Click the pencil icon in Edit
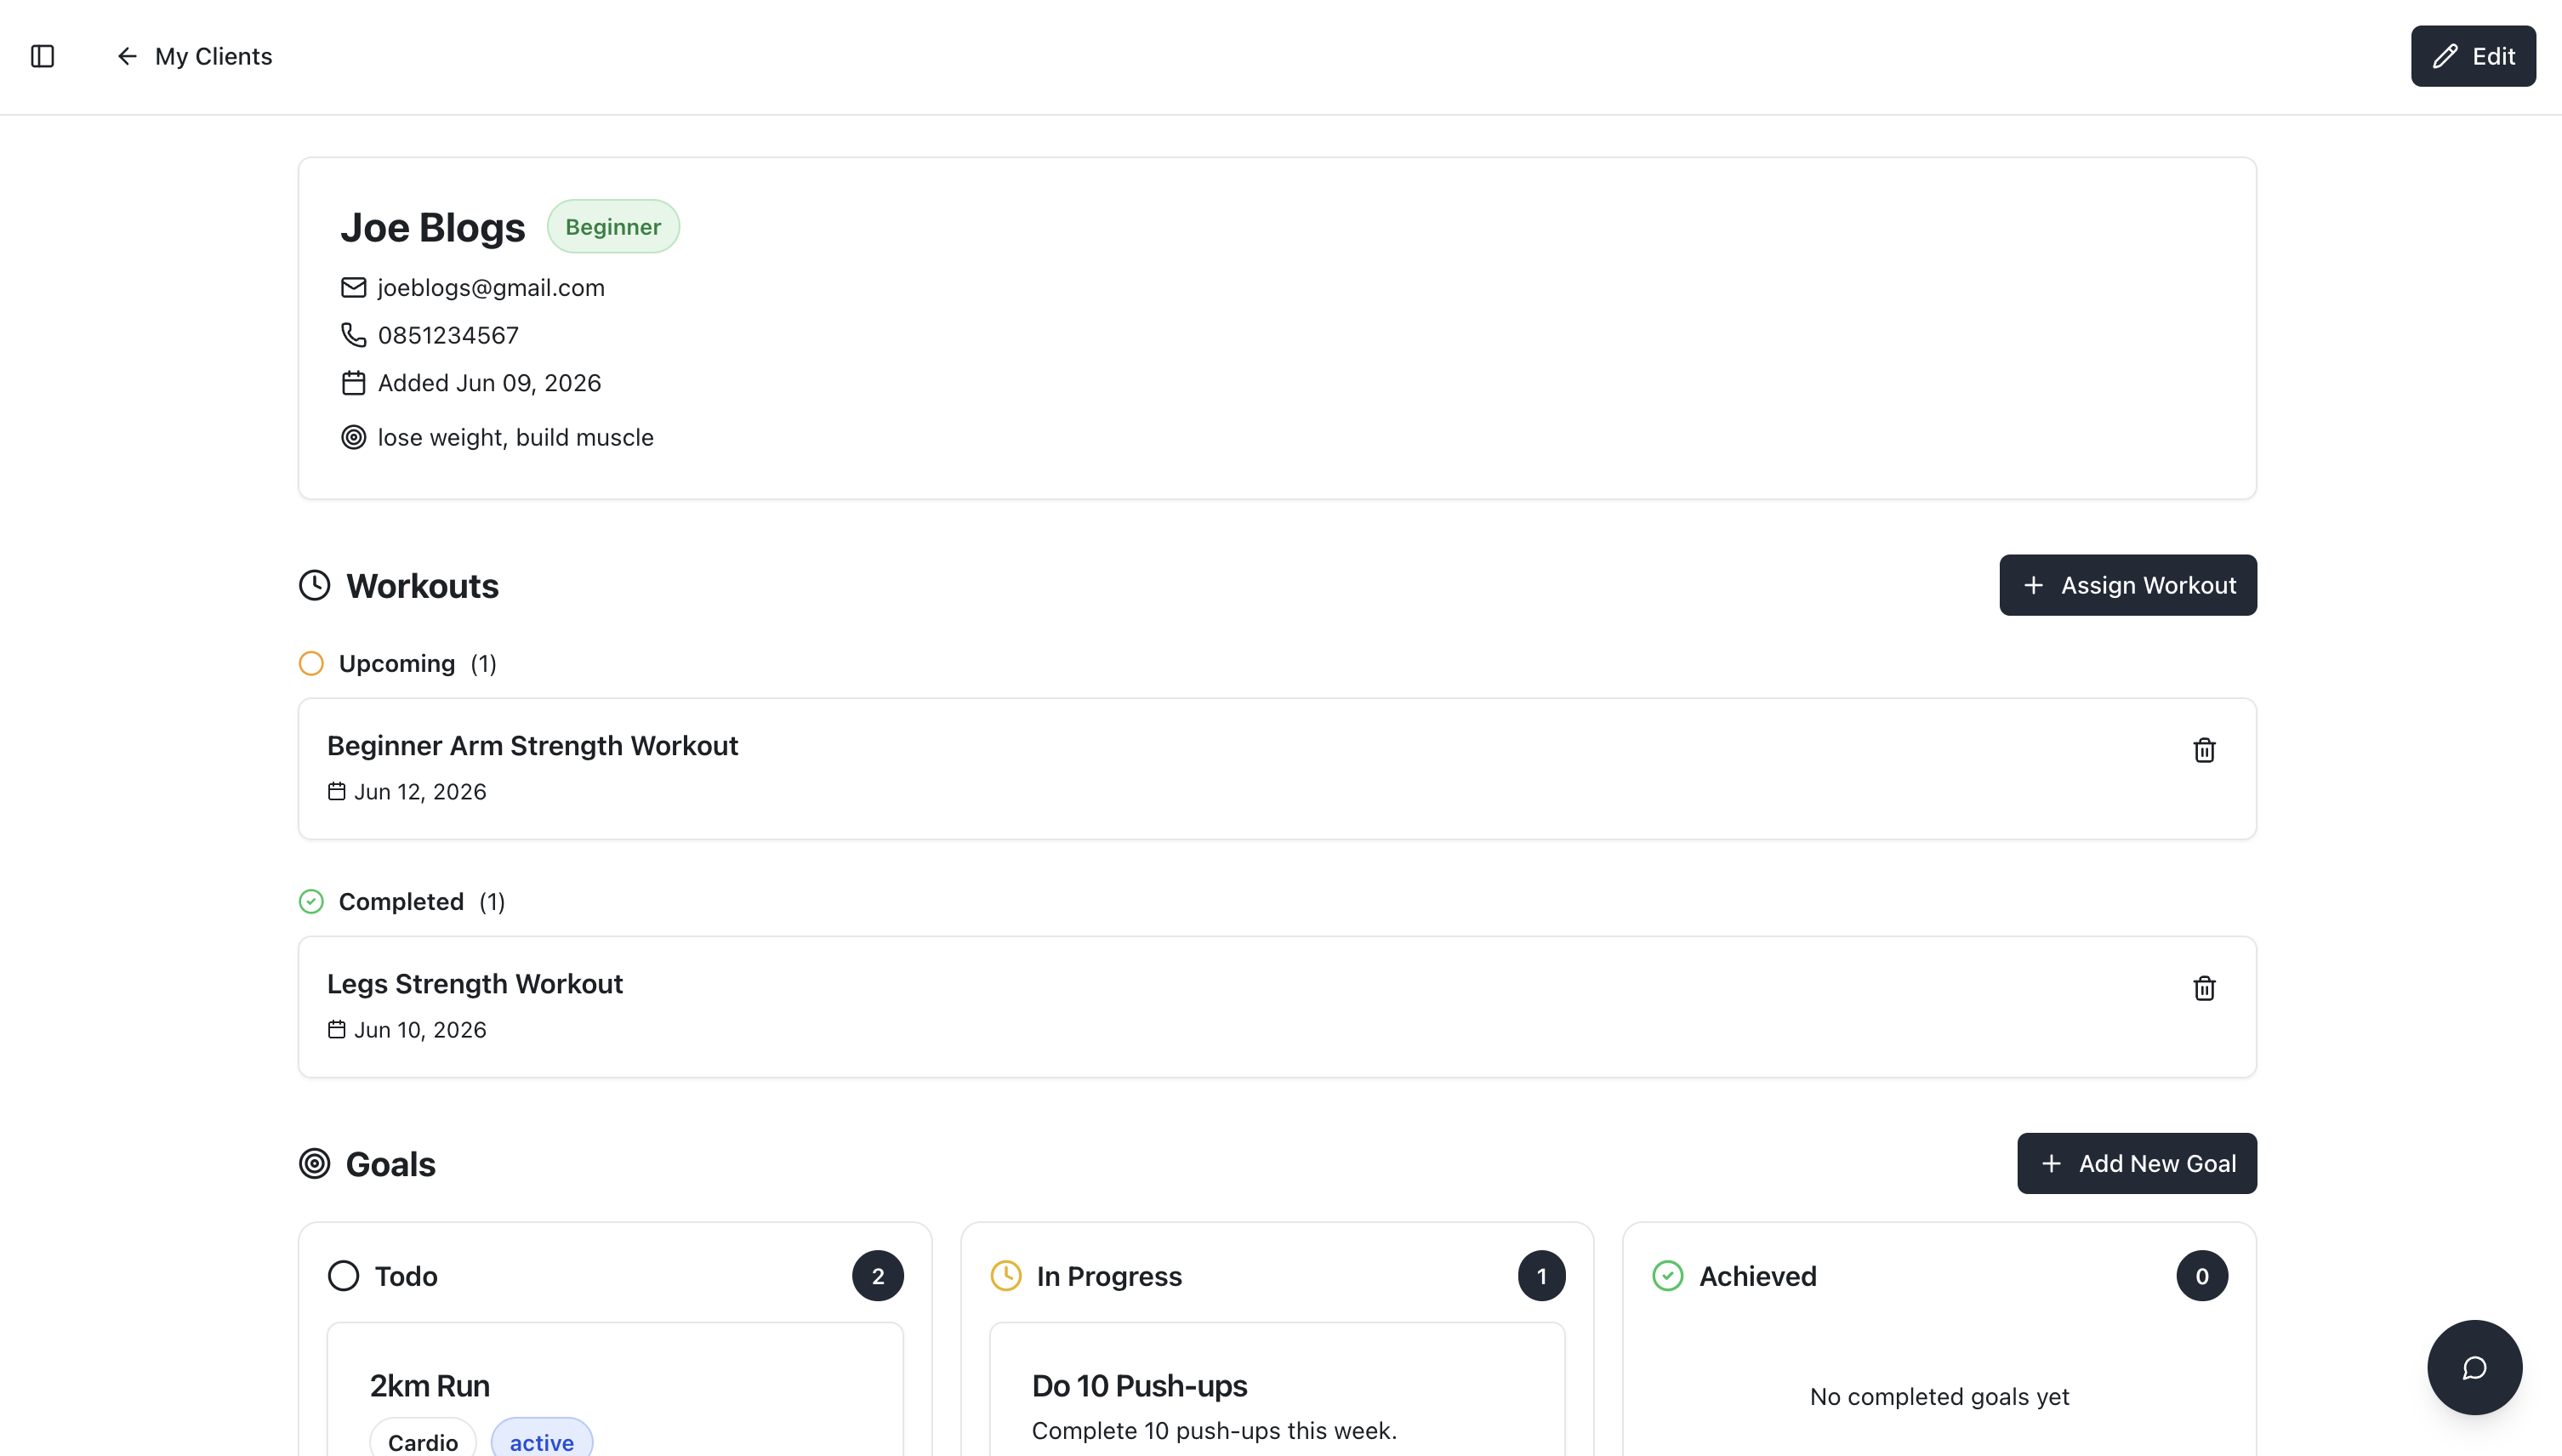 pyautogui.click(x=2444, y=56)
